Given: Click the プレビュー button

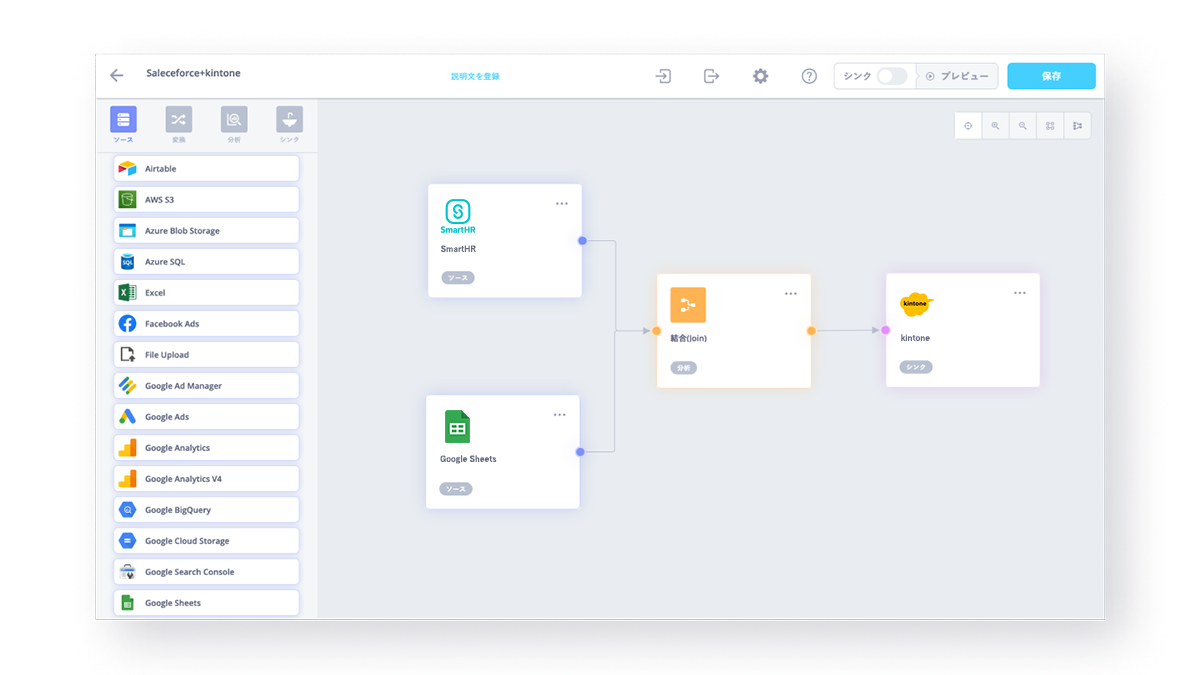Looking at the screenshot, I should (957, 76).
